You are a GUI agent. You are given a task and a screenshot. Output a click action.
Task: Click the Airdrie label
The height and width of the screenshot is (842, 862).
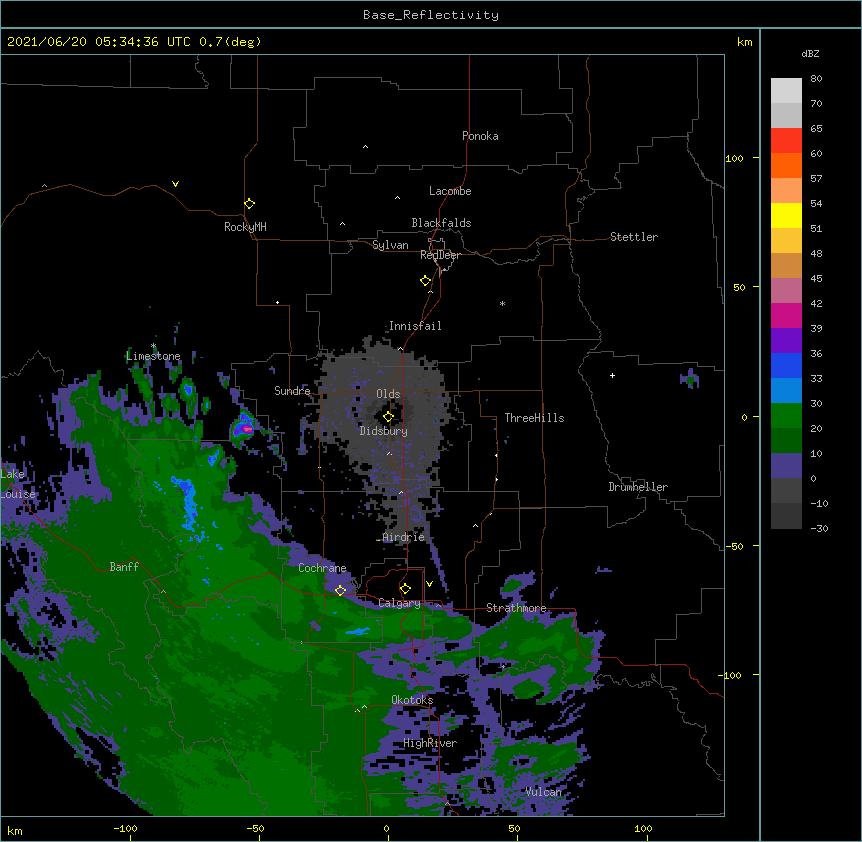404,537
